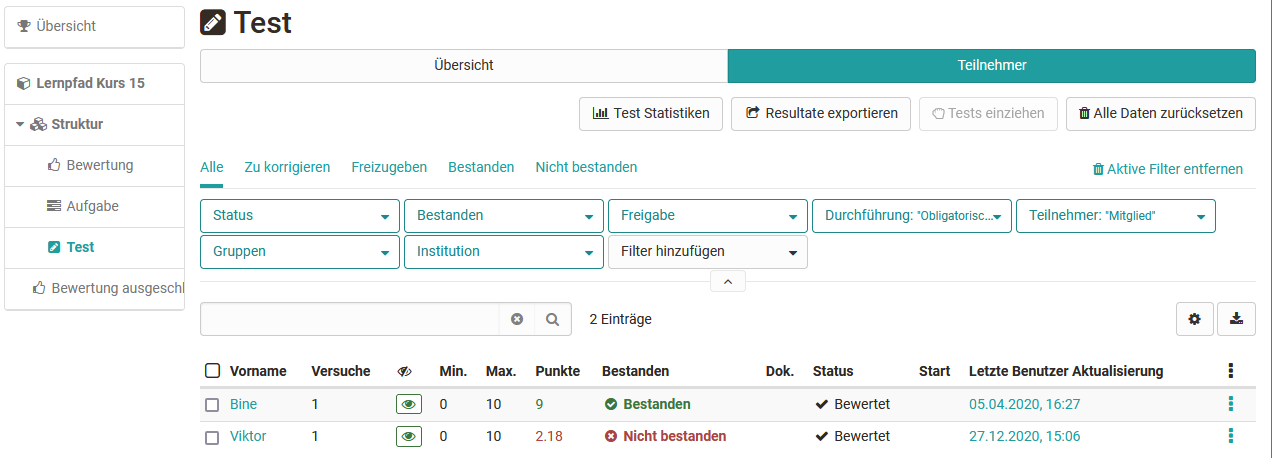Open the Status filter dropdown
The image size is (1272, 458).
click(300, 216)
